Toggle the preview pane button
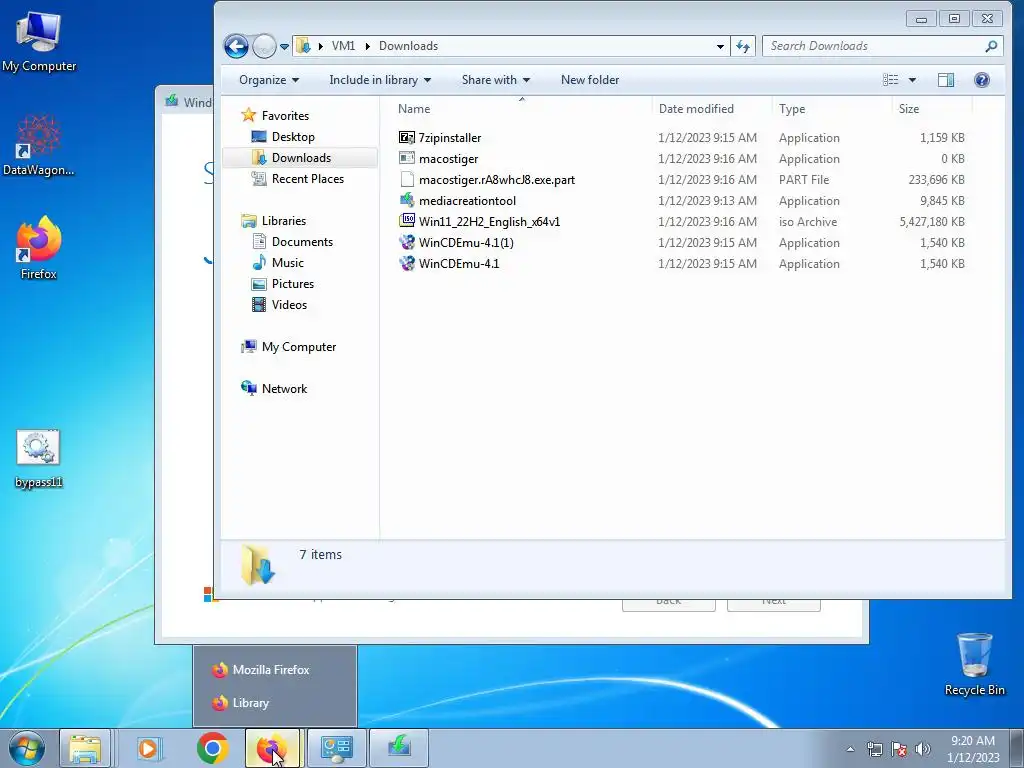This screenshot has width=1024, height=768. 946,80
